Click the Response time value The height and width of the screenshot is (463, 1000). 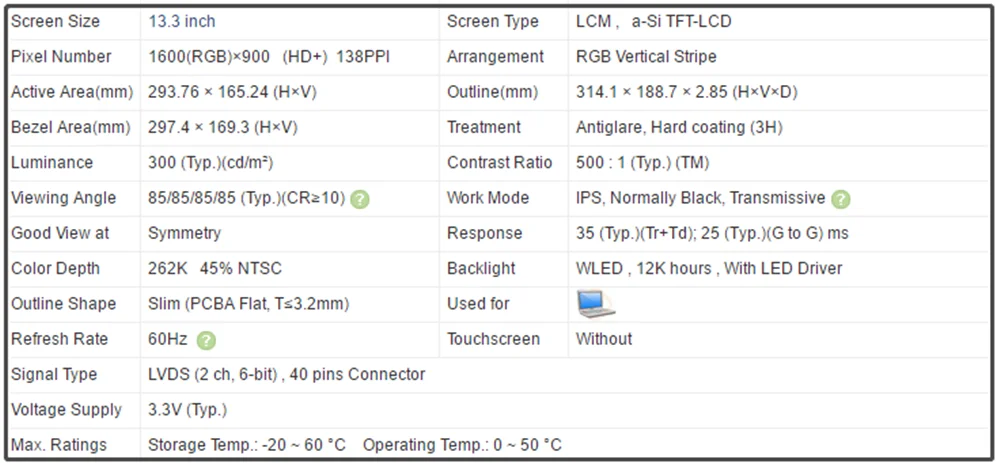tap(712, 233)
